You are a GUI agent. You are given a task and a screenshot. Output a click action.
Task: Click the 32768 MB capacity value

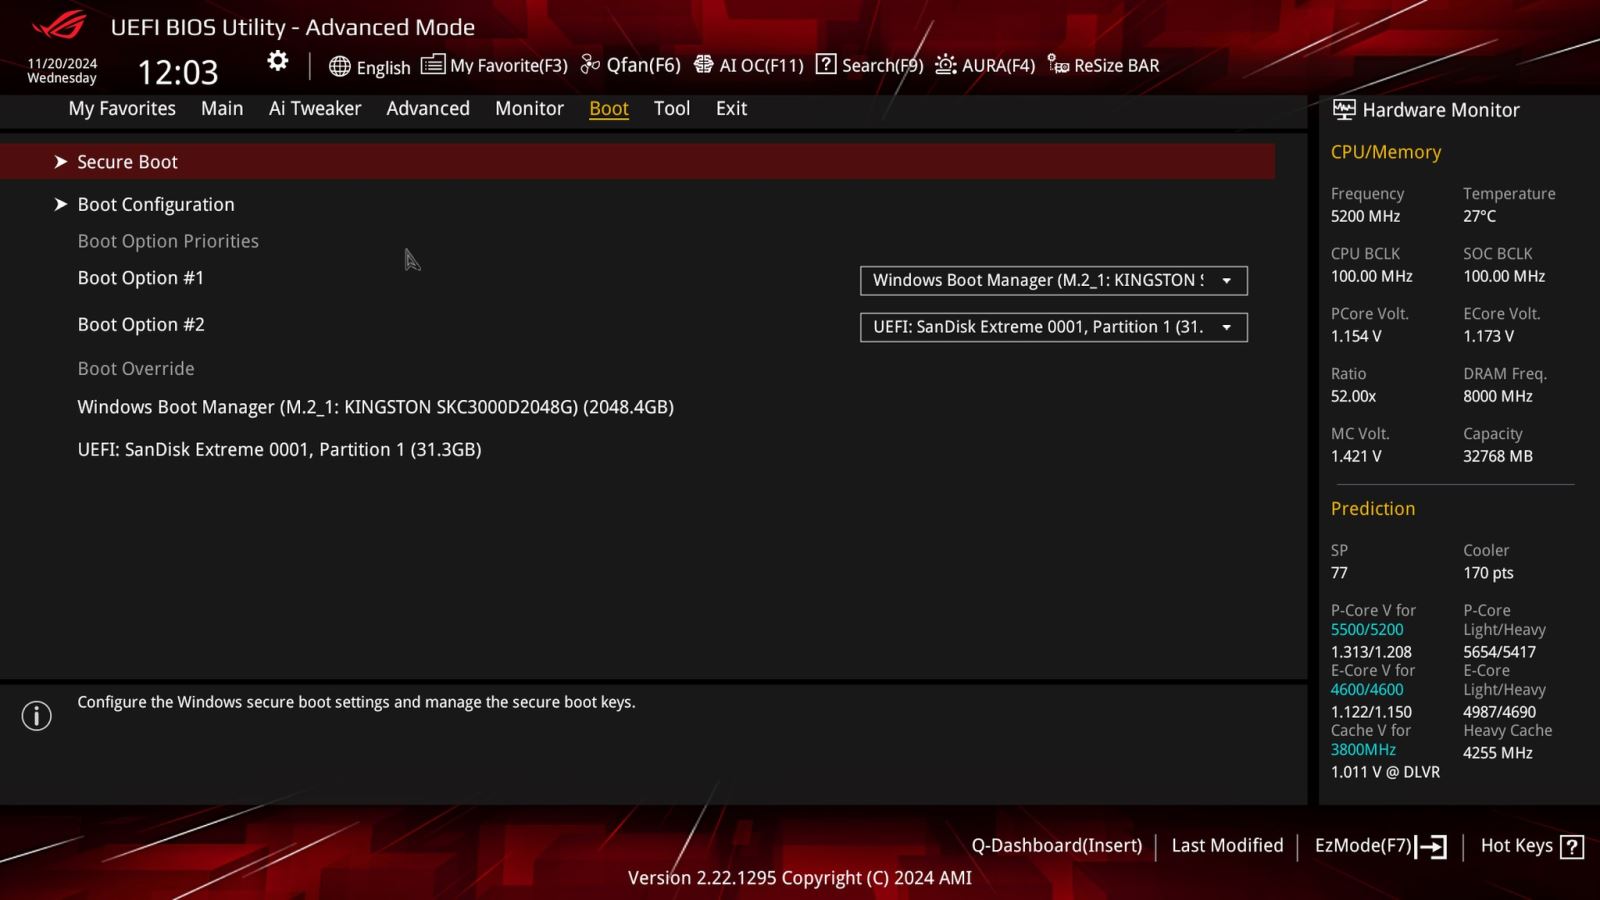(1498, 456)
